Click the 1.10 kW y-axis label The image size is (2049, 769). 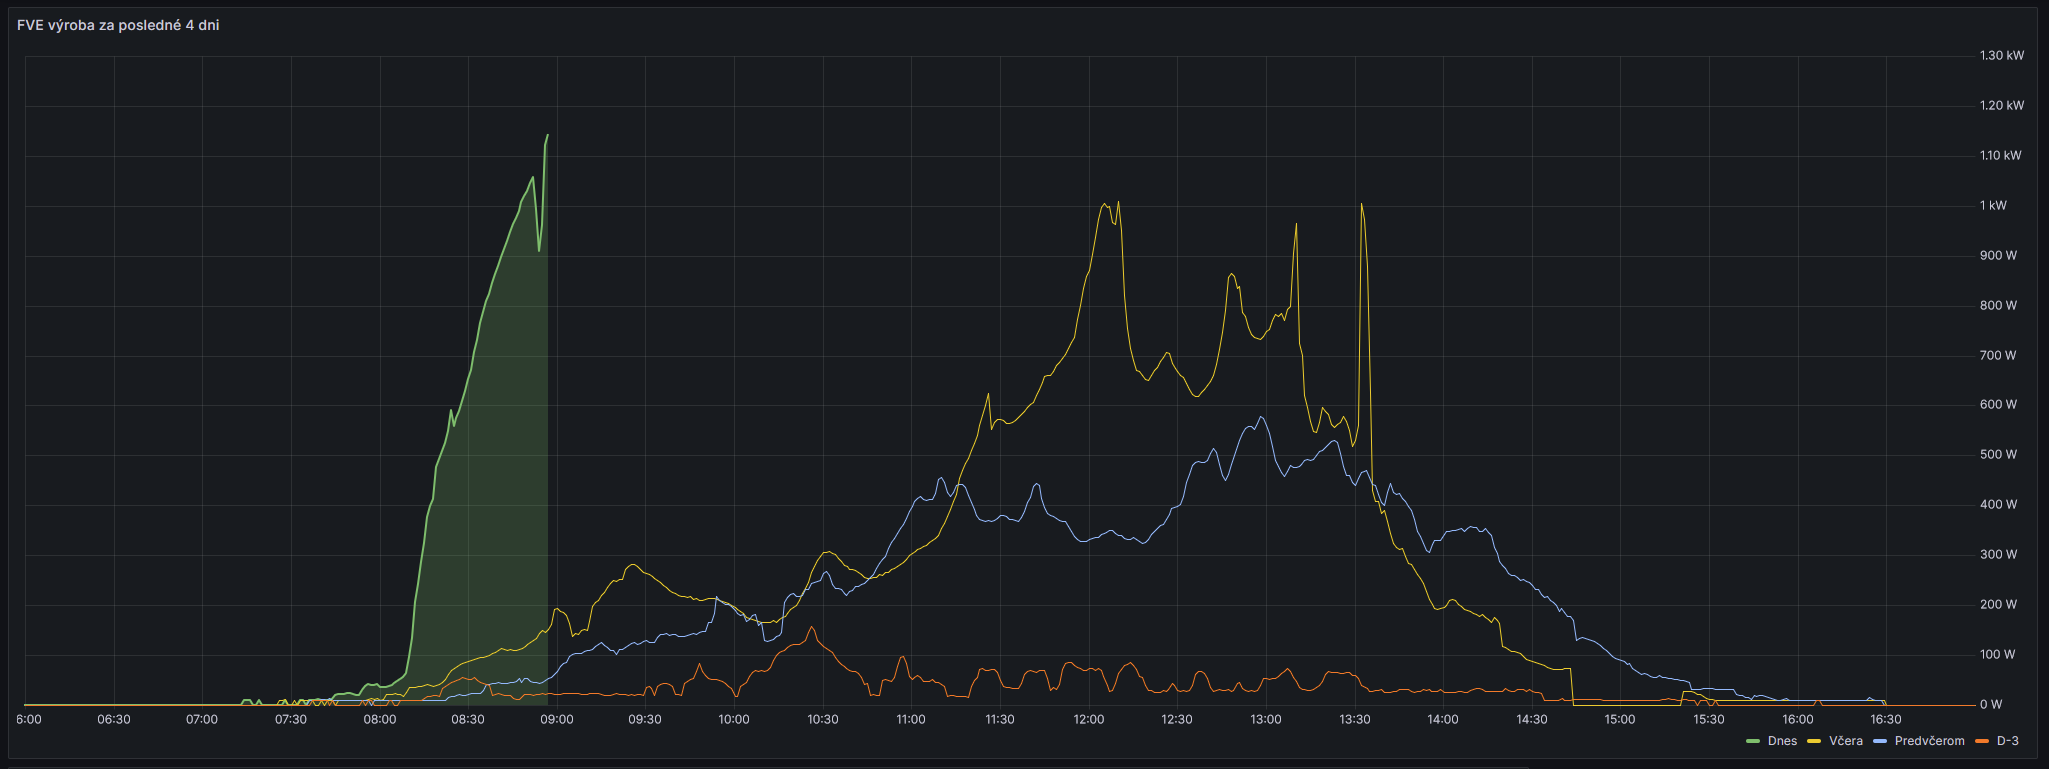coord(2001,156)
